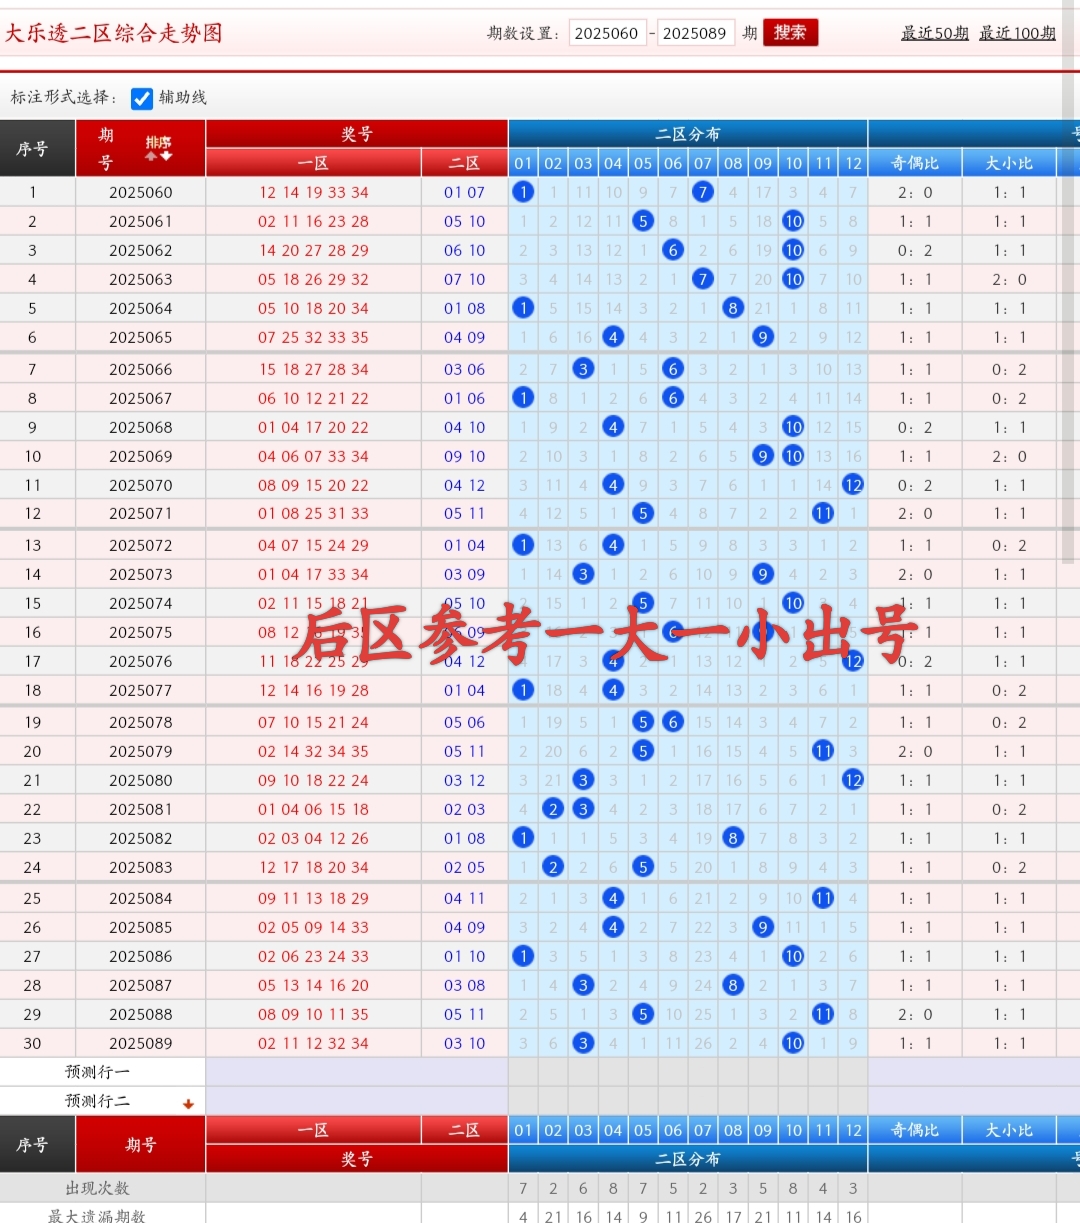Click blue ball 01 in row 2025060
The image size is (1080, 1223).
(x=523, y=192)
